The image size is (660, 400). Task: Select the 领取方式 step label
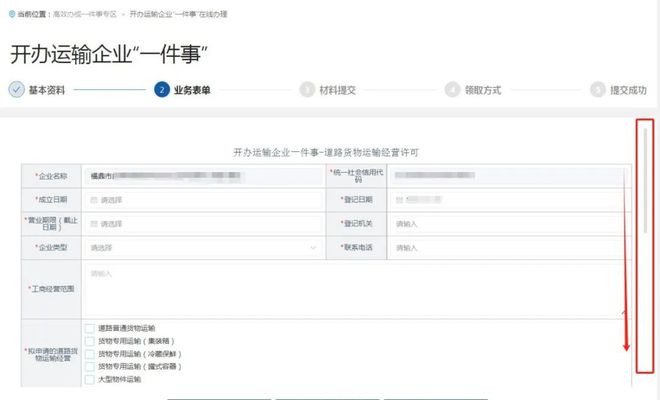(483, 90)
